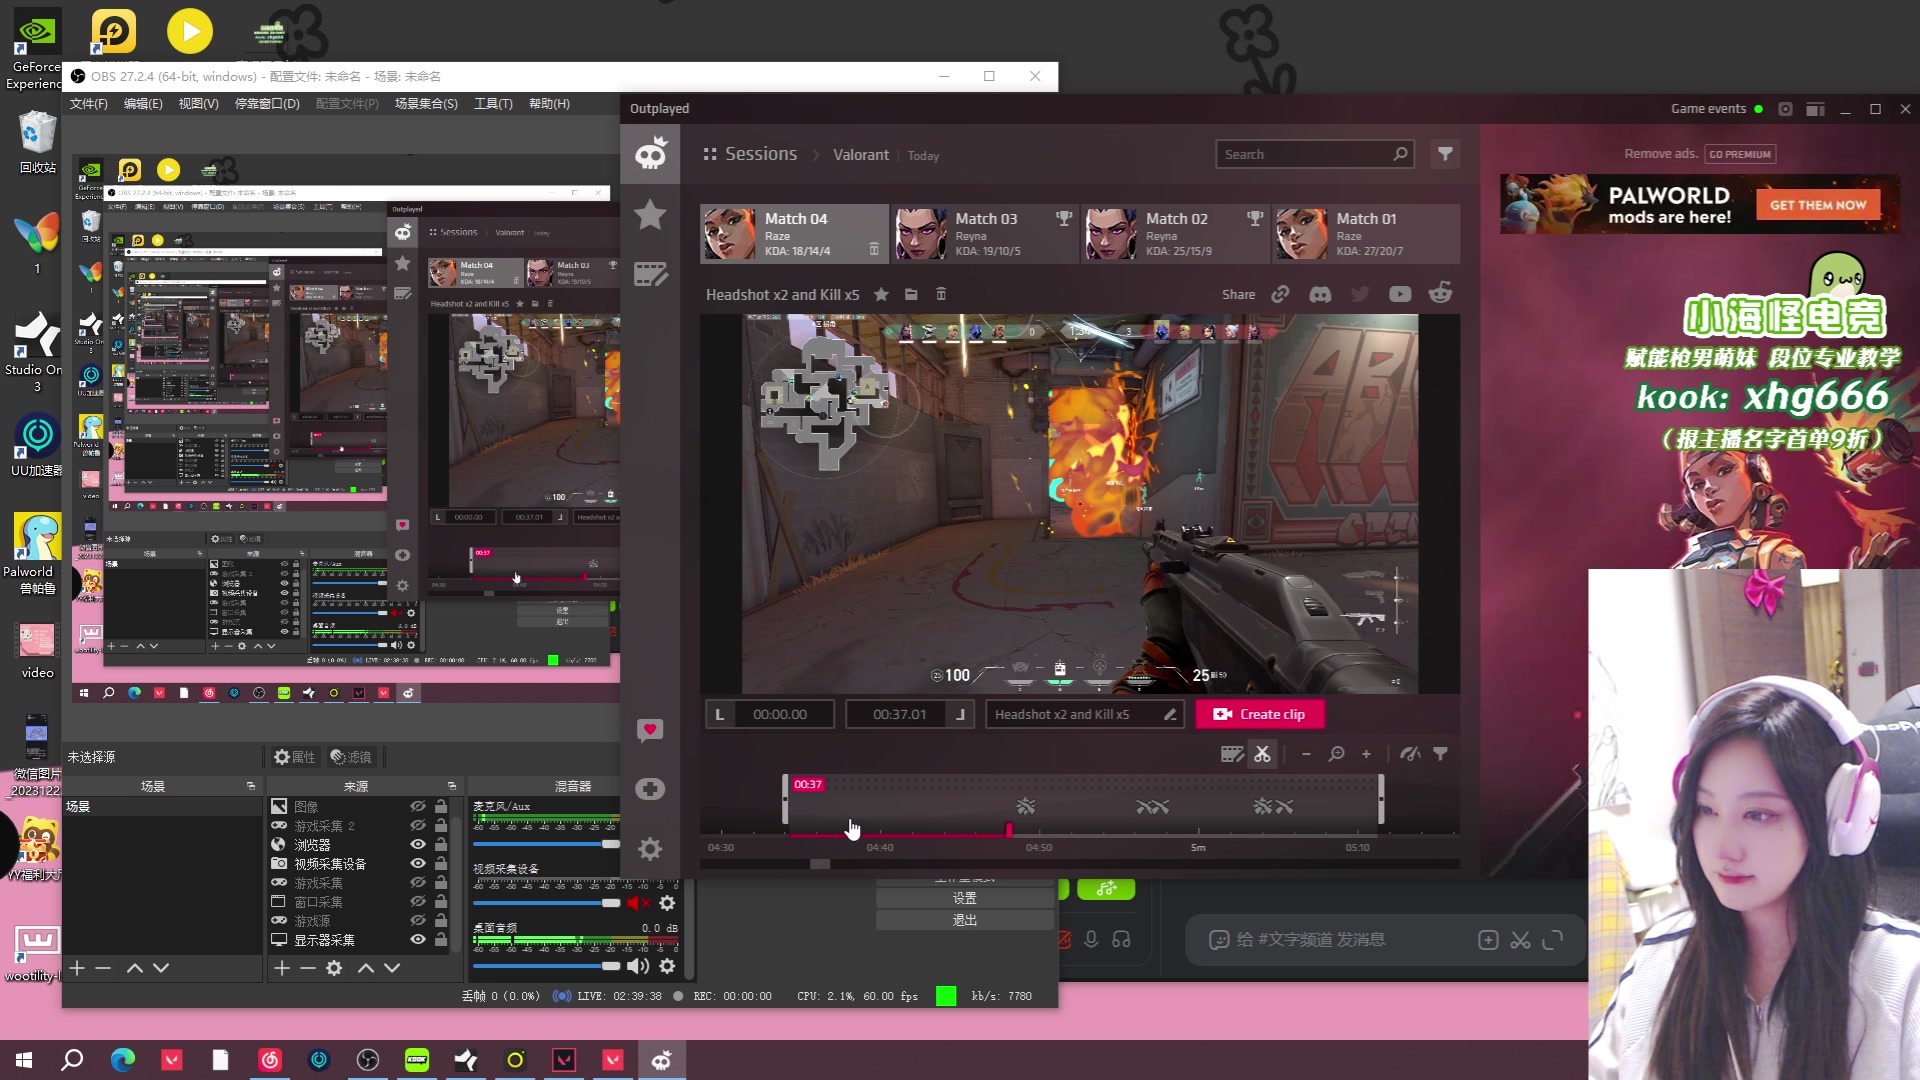
Task: Open the clip editor icon in Outplayed sidebar
Action: click(x=650, y=274)
